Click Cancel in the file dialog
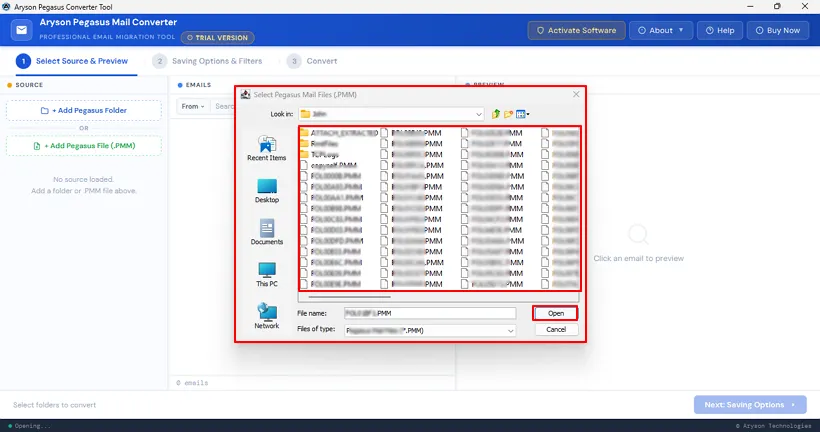The image size is (820, 432). (555, 329)
